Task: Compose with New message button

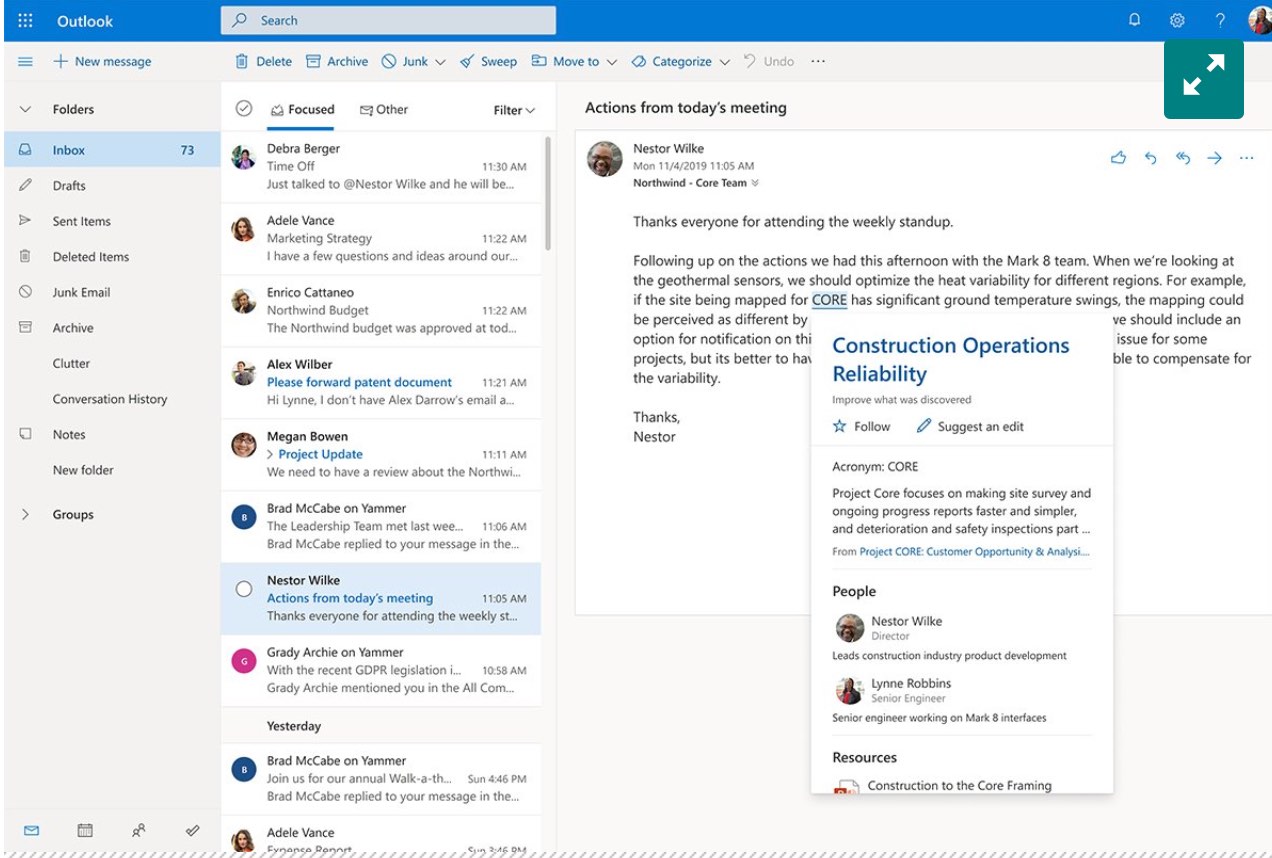Action: [102, 62]
